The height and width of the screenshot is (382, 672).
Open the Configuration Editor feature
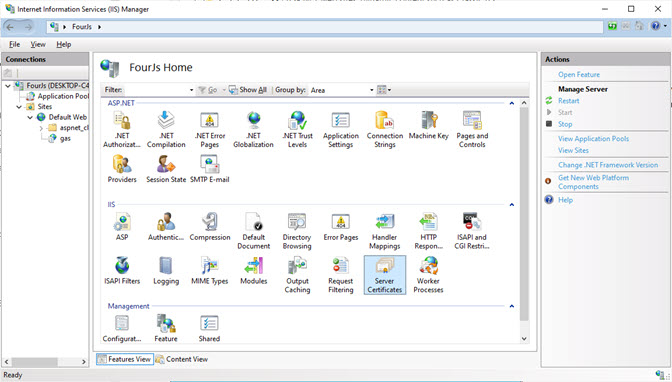coord(122,328)
